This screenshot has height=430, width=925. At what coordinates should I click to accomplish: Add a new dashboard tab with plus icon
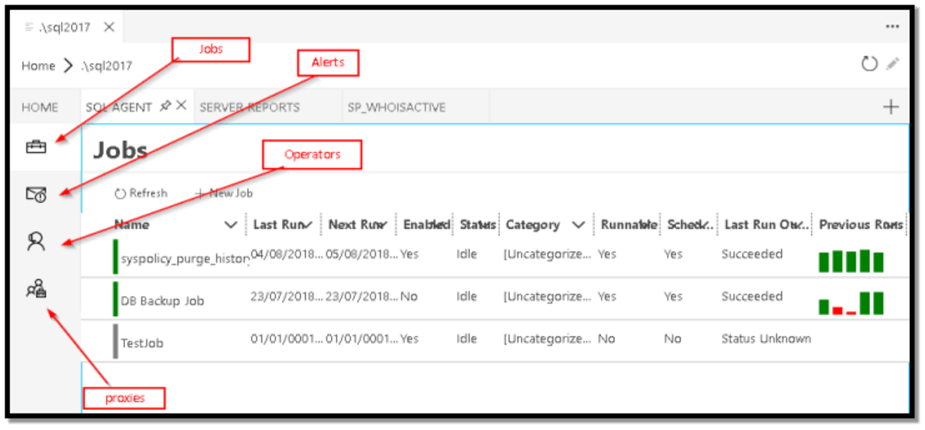click(890, 107)
